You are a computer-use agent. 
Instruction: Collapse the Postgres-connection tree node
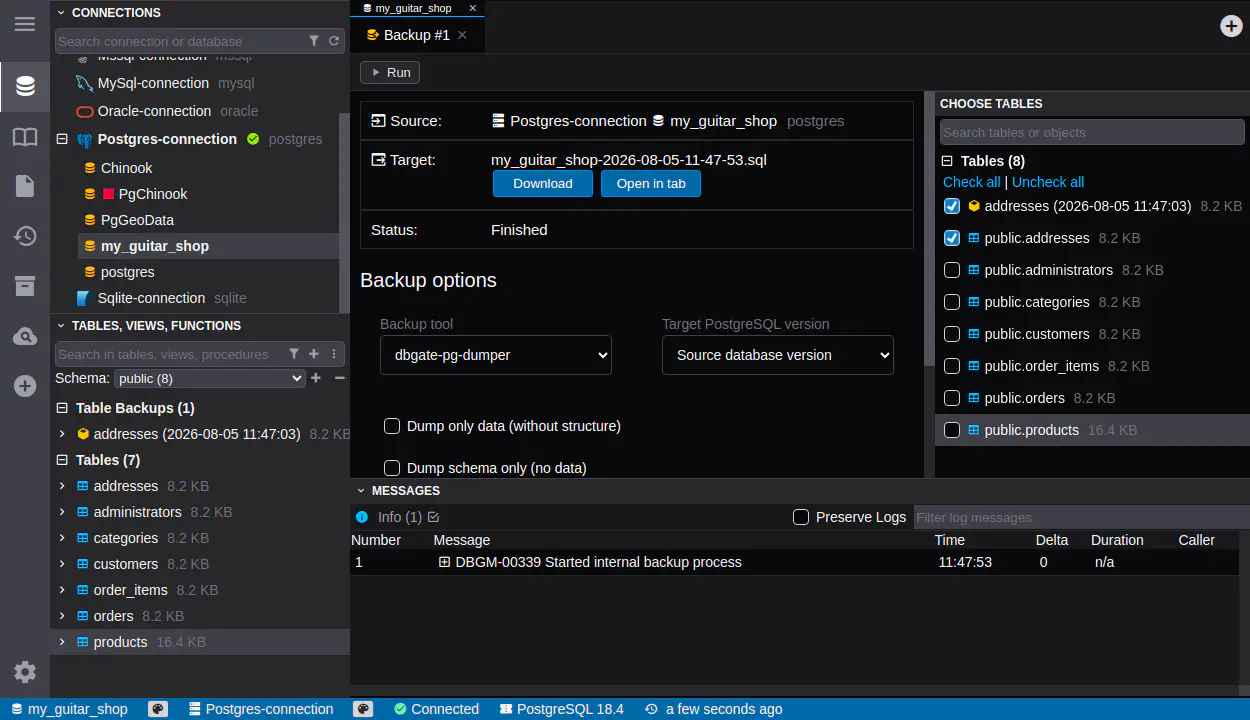[61, 139]
